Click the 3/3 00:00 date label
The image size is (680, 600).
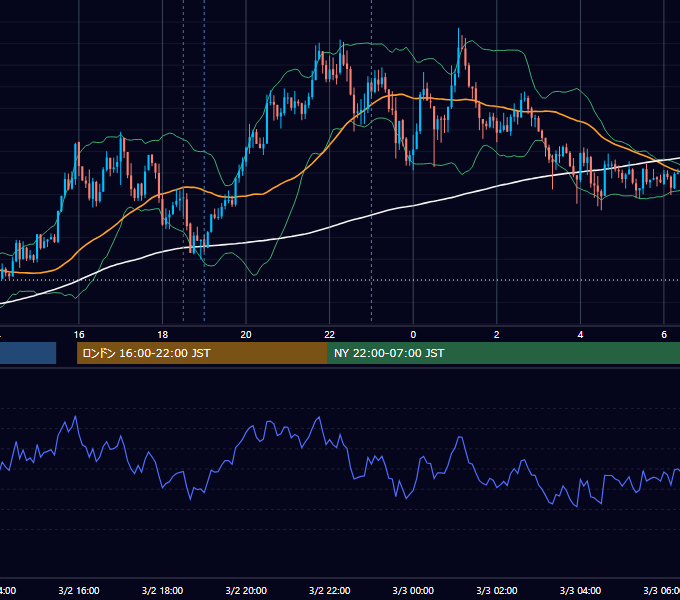coord(413,590)
